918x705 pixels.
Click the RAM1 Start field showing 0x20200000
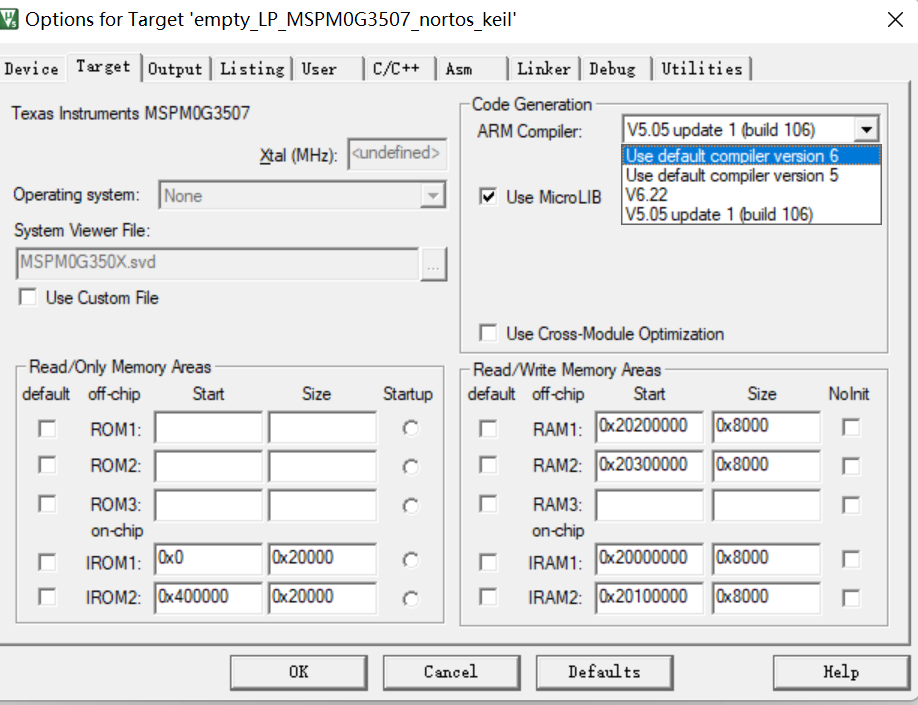coord(649,427)
